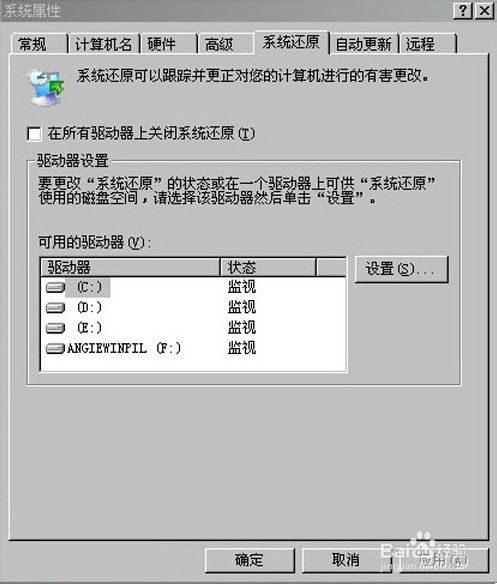The width and height of the screenshot is (497, 584).
Task: Click the ANGIEWINPIL F: drive icon
Action: click(x=55, y=349)
